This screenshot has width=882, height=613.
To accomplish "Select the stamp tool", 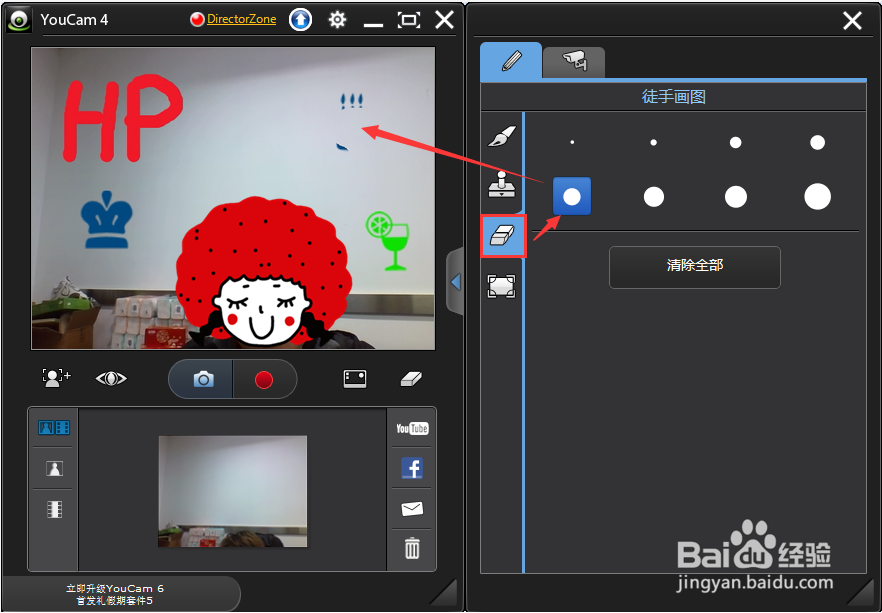I will (502, 184).
